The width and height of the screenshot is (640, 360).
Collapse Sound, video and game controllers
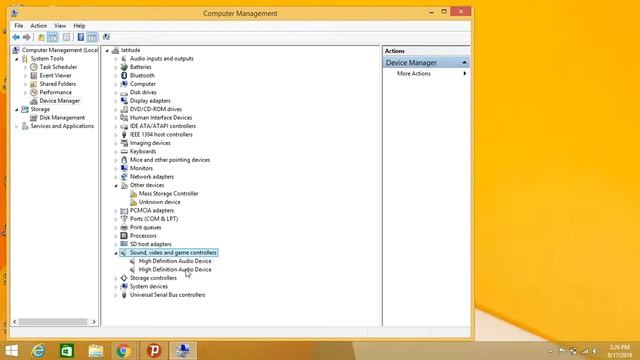(116, 253)
